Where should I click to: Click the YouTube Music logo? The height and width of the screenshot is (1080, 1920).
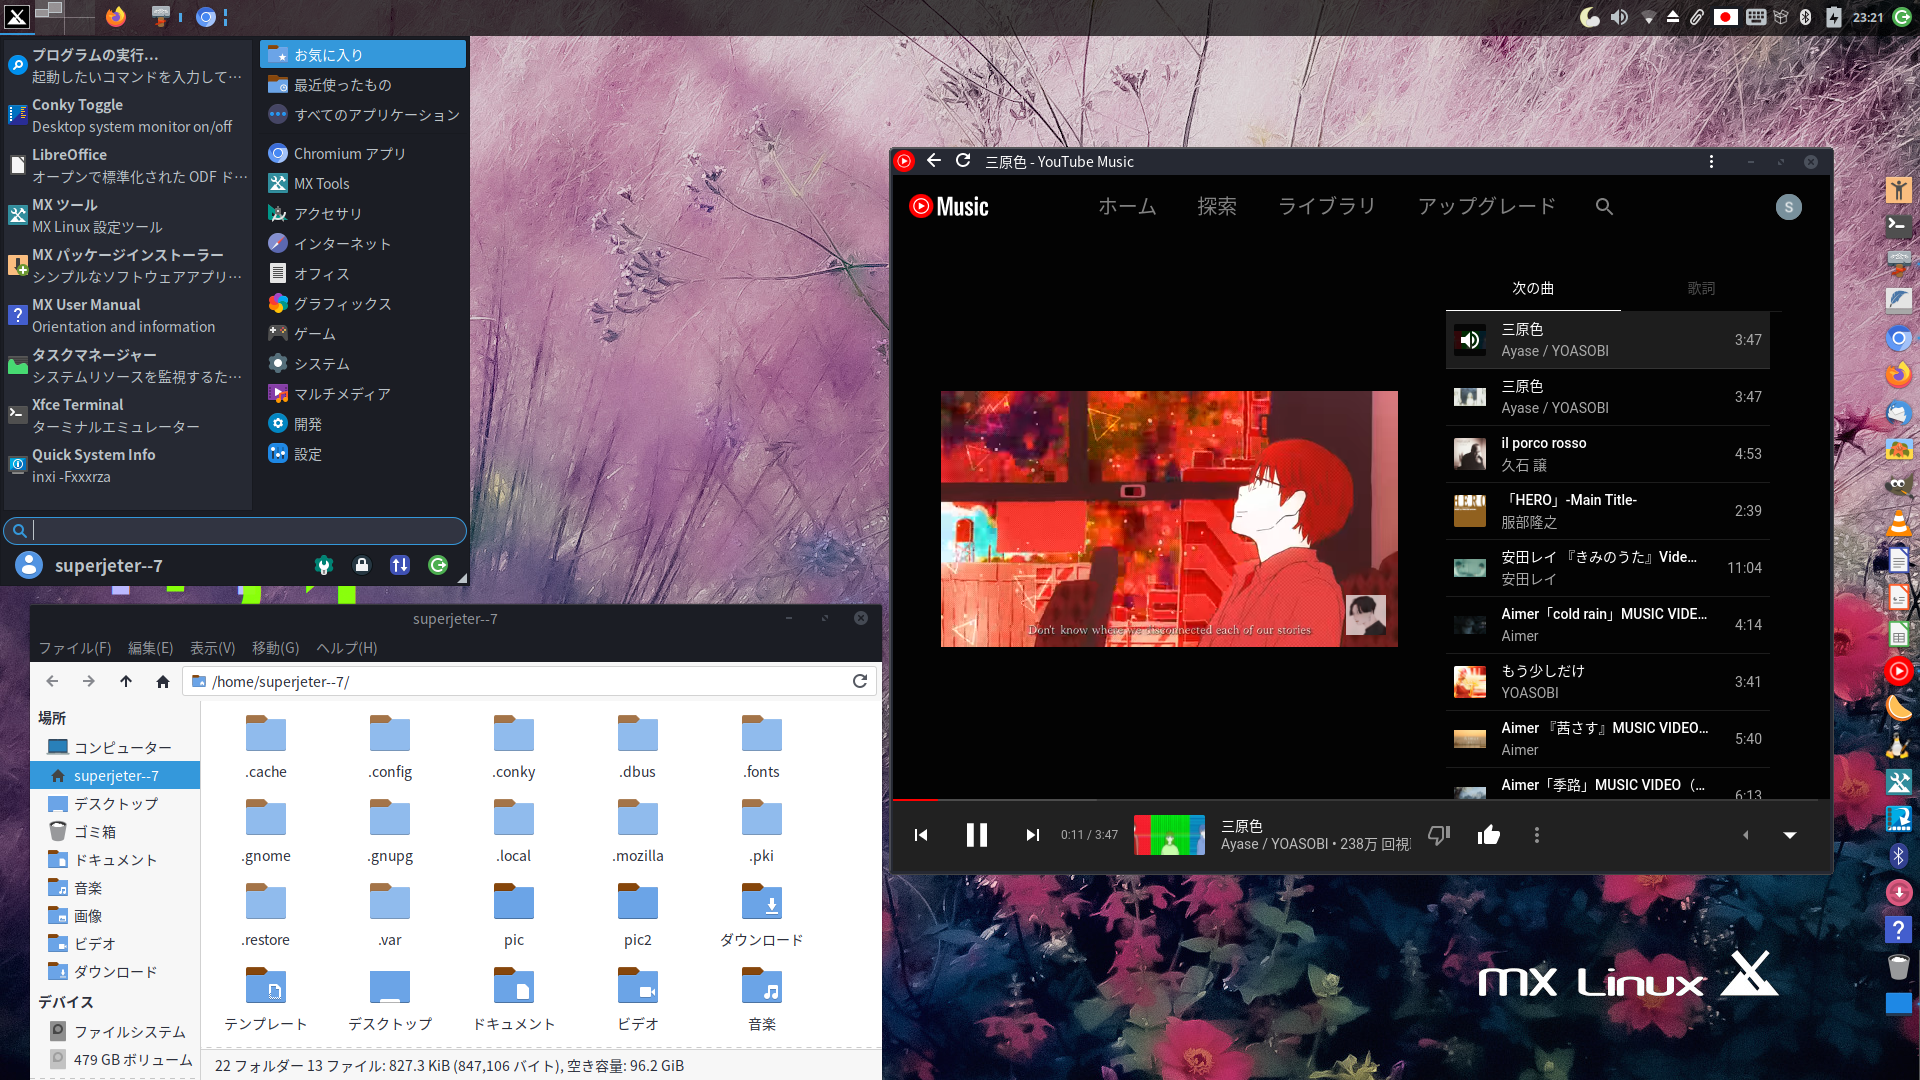949,206
